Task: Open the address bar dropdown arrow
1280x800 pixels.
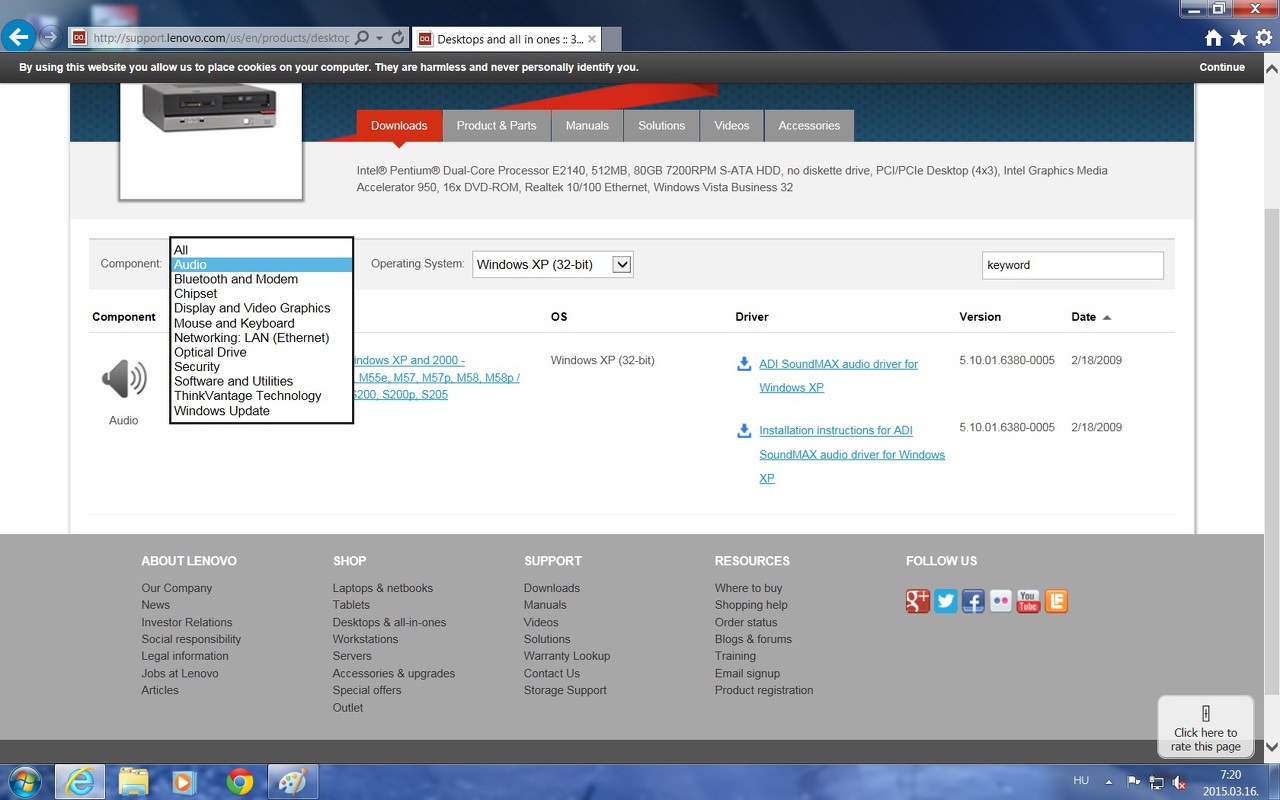Action: (380, 38)
